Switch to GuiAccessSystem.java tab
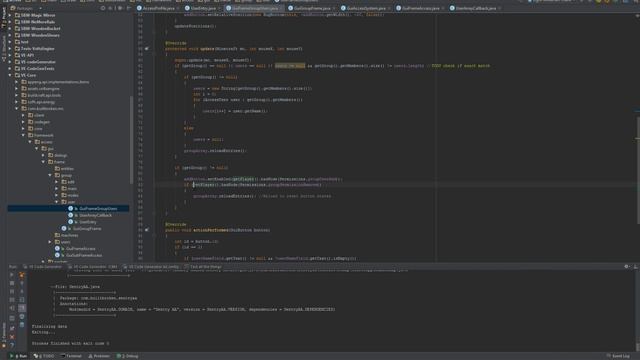Image resolution: width=640 pixels, height=360 pixels. [366, 8]
